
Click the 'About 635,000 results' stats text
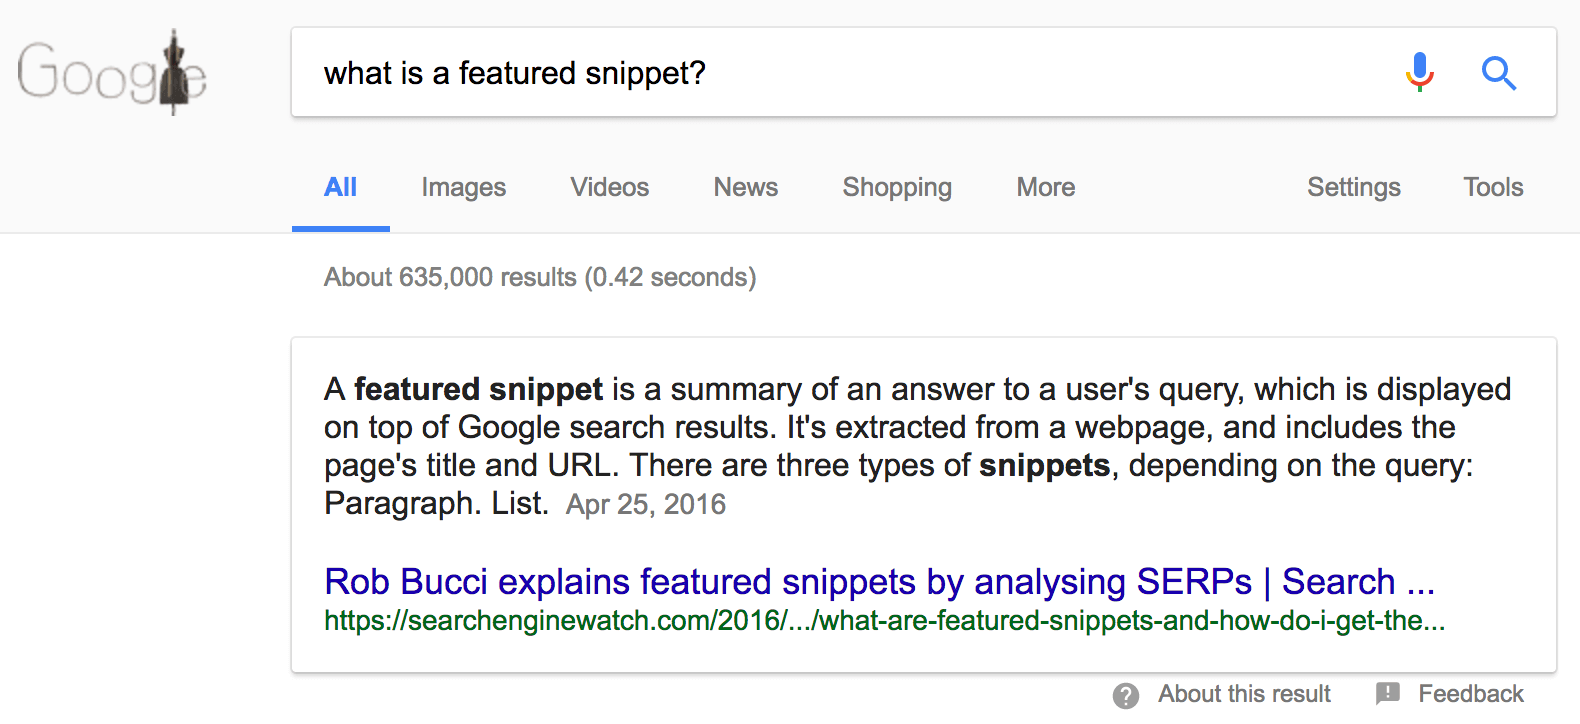540,277
